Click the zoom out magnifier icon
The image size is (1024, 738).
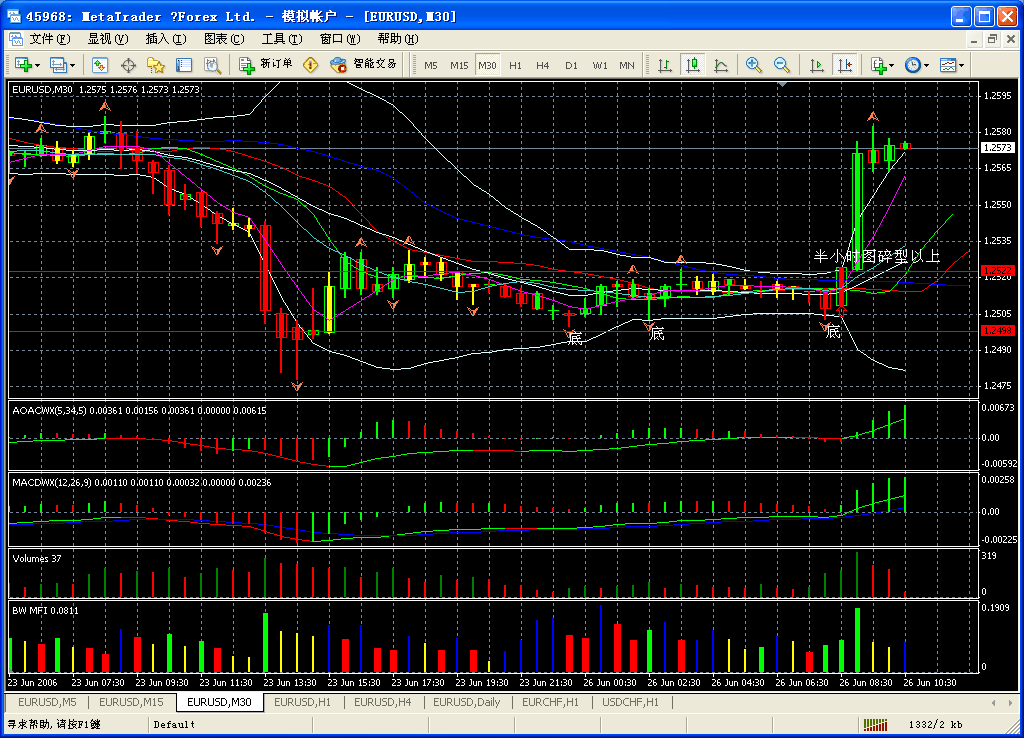(x=782, y=65)
